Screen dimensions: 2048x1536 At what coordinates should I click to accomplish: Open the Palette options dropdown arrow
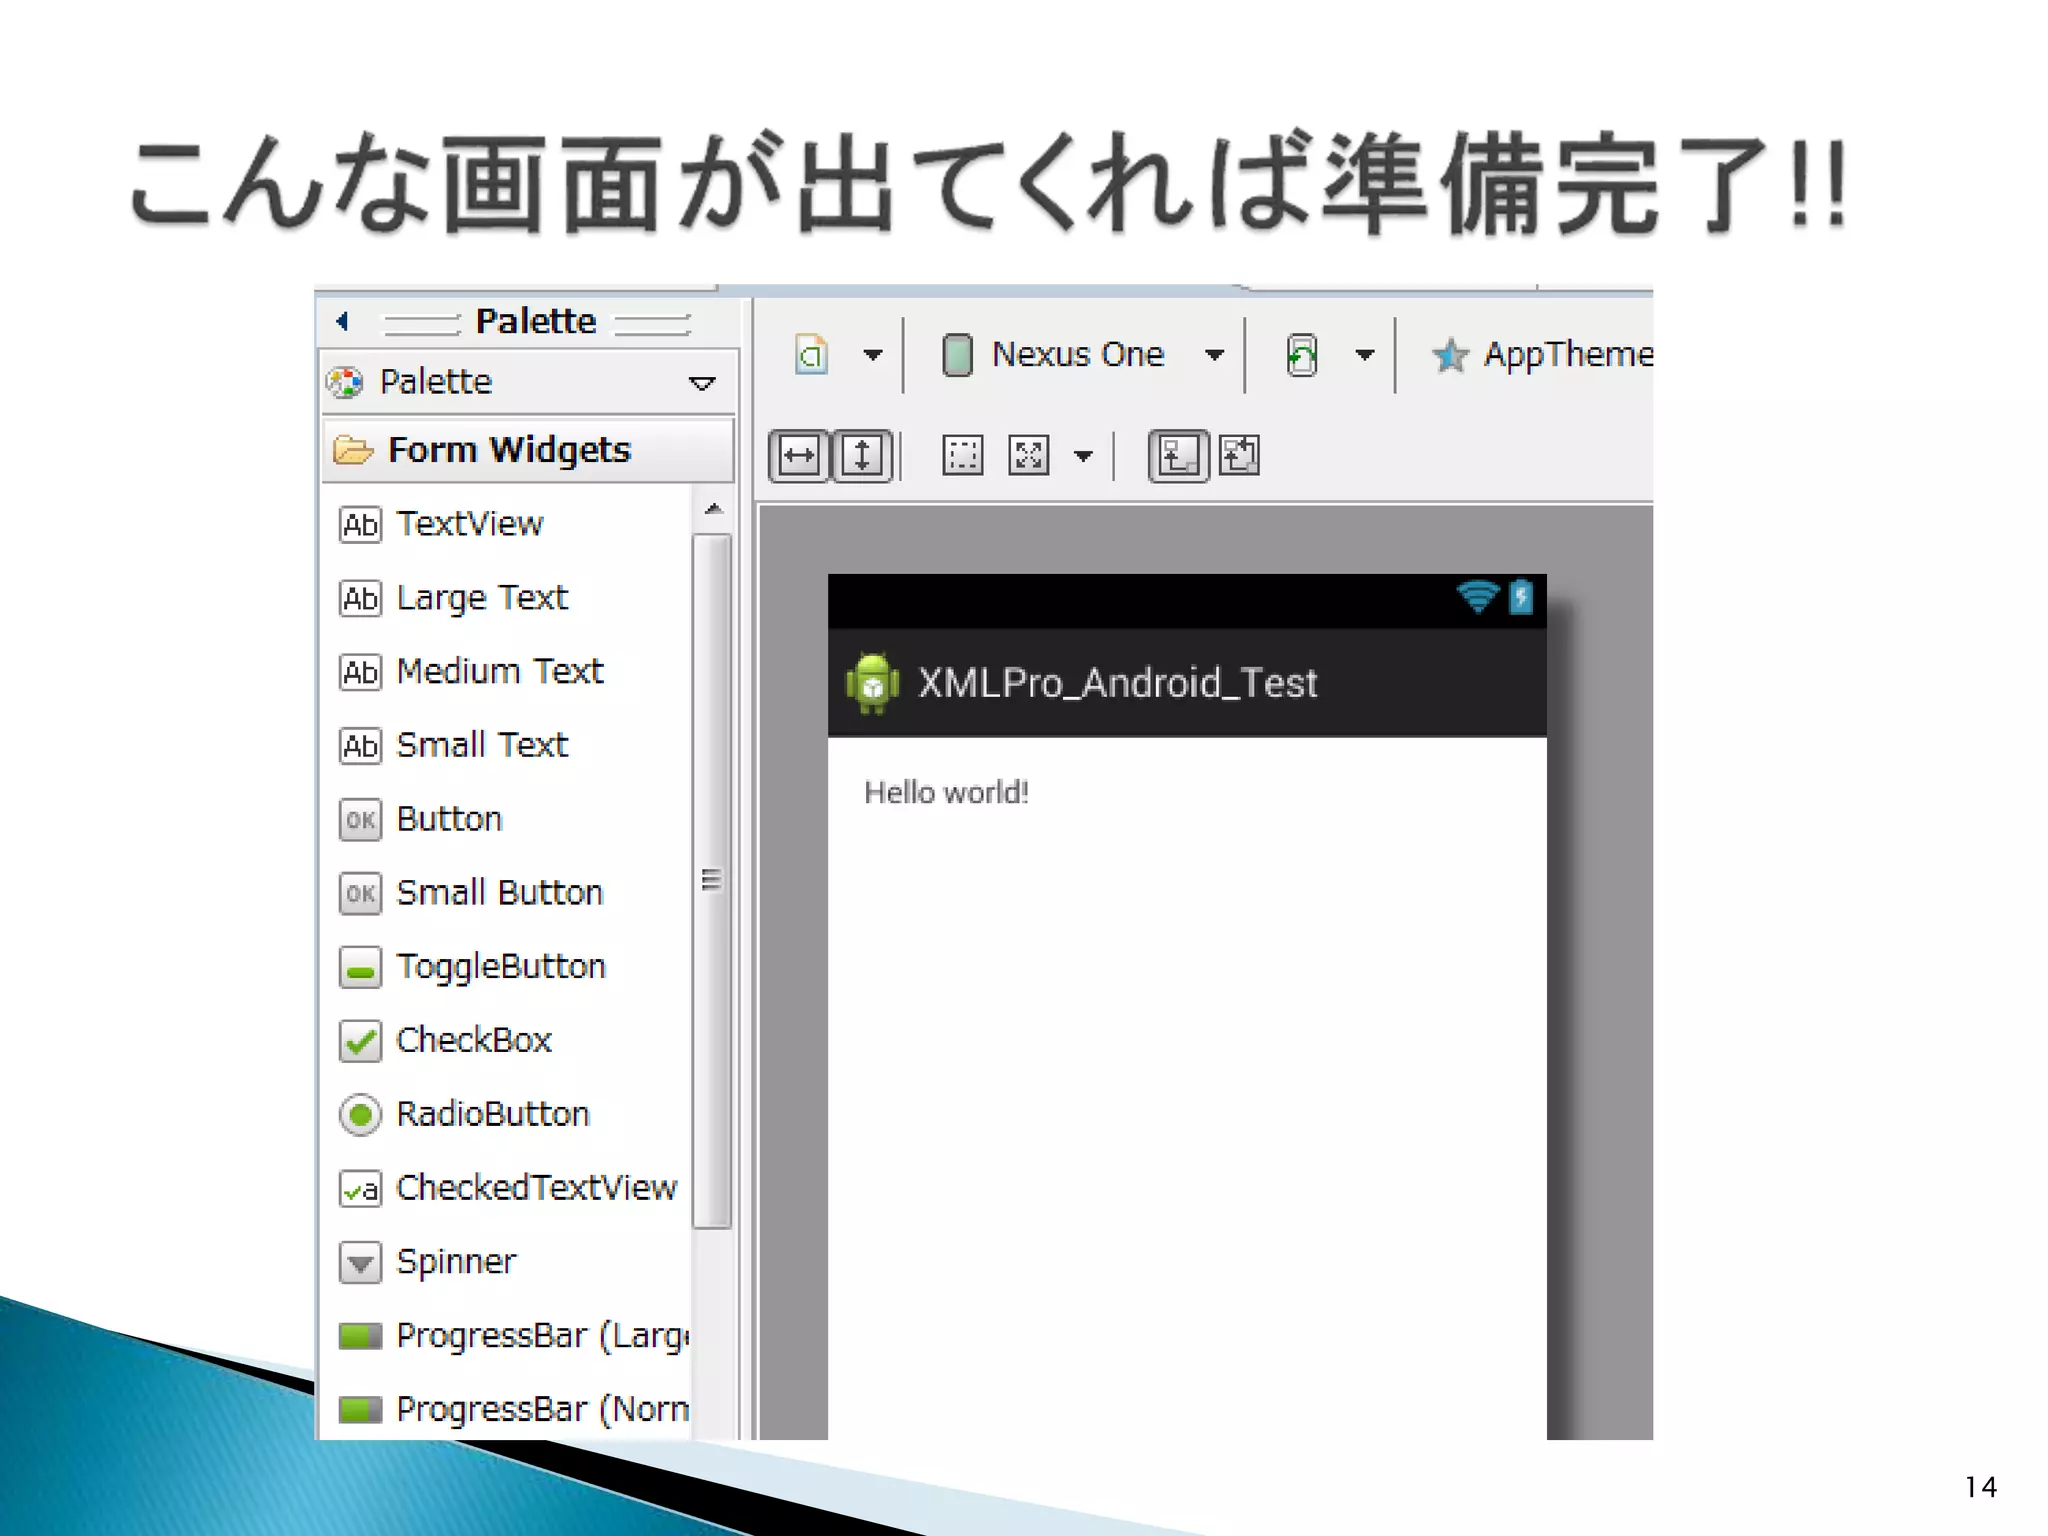[702, 383]
